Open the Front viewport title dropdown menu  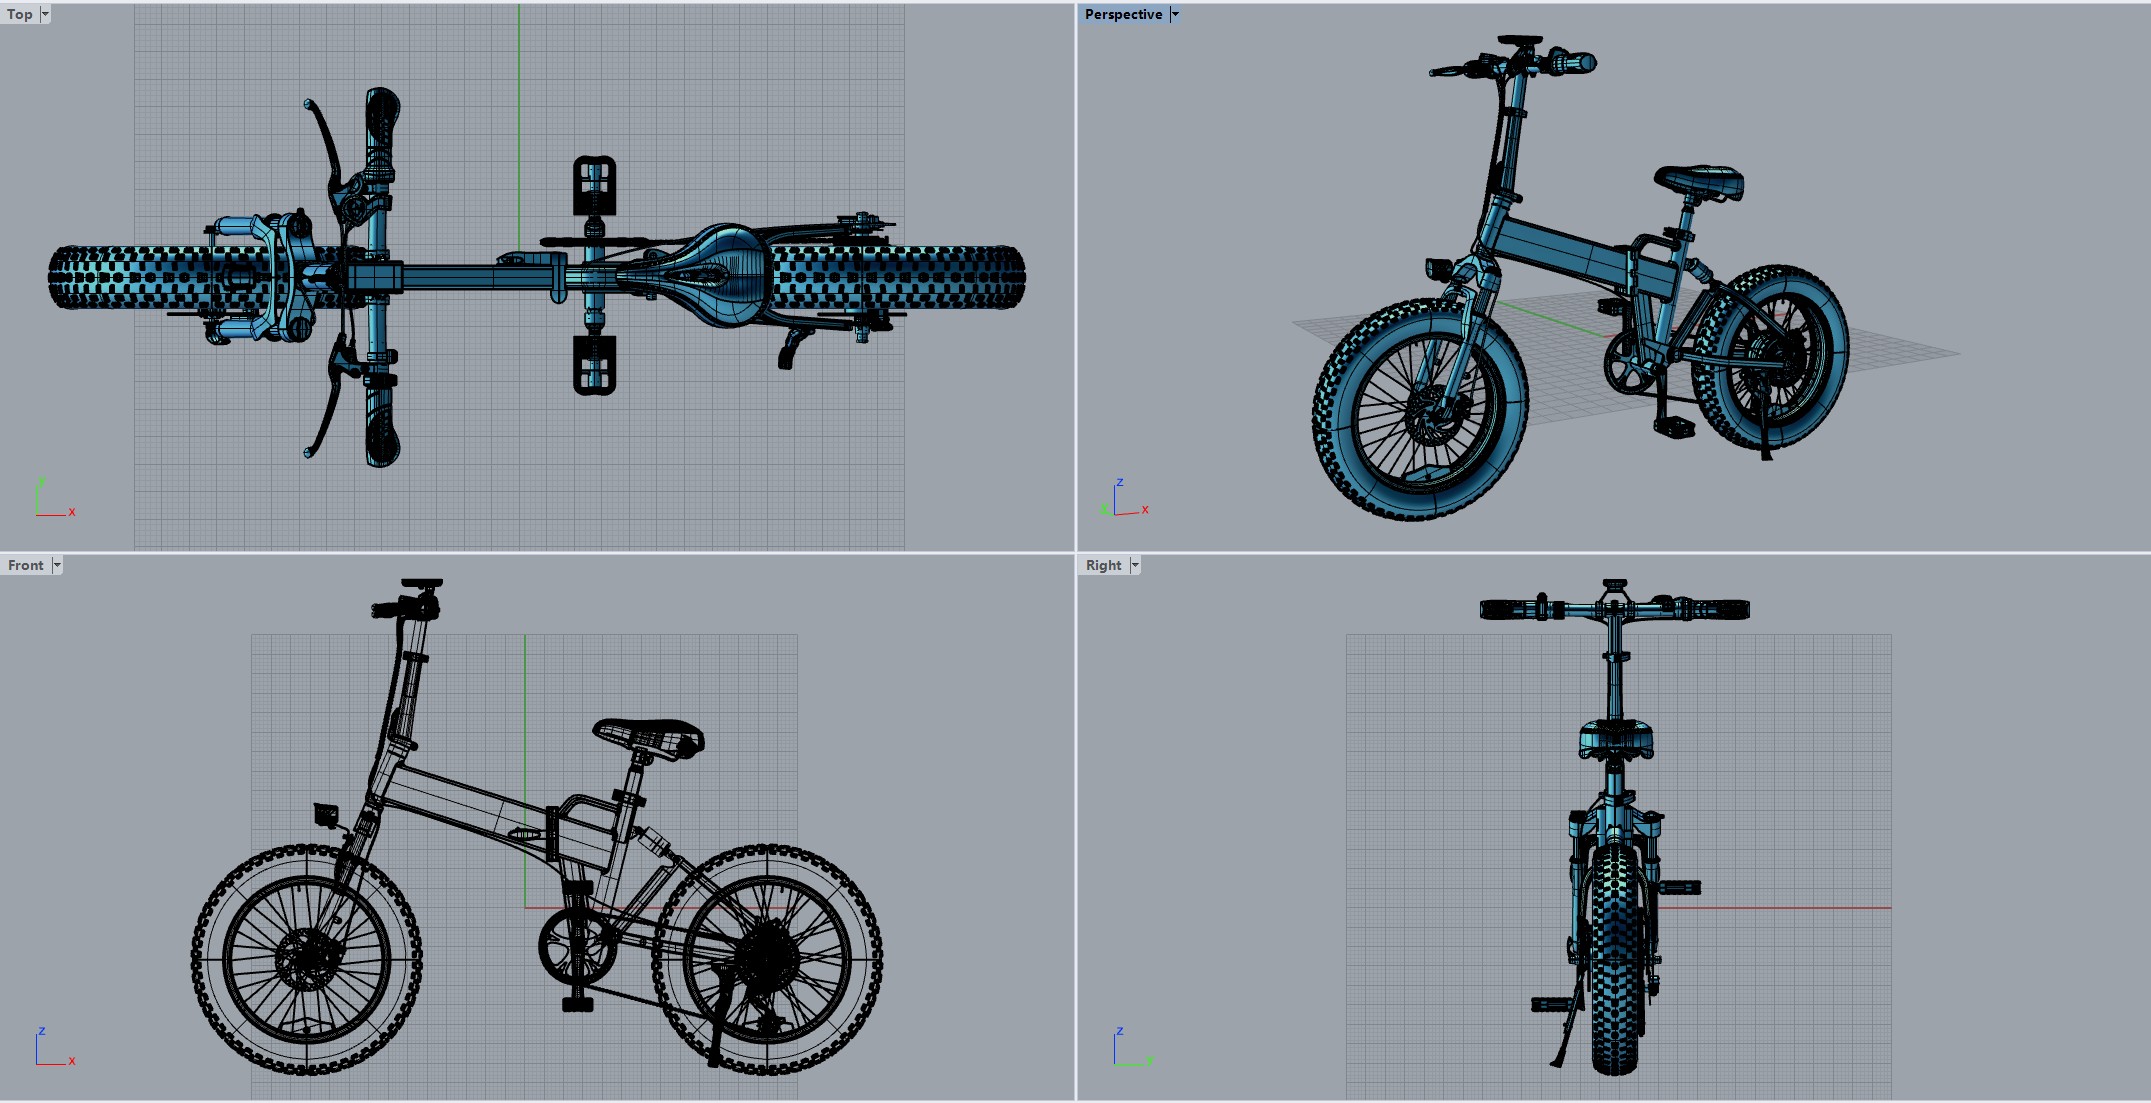57,565
